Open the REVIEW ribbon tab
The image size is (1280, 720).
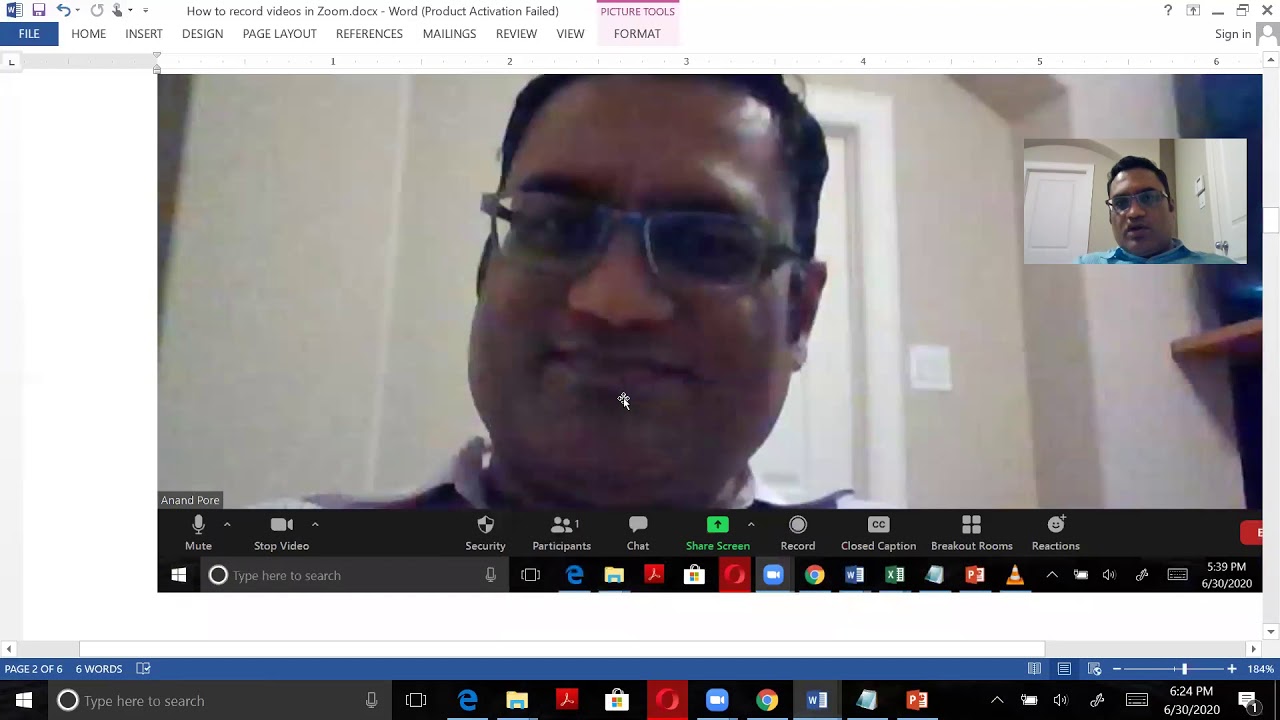tap(516, 34)
